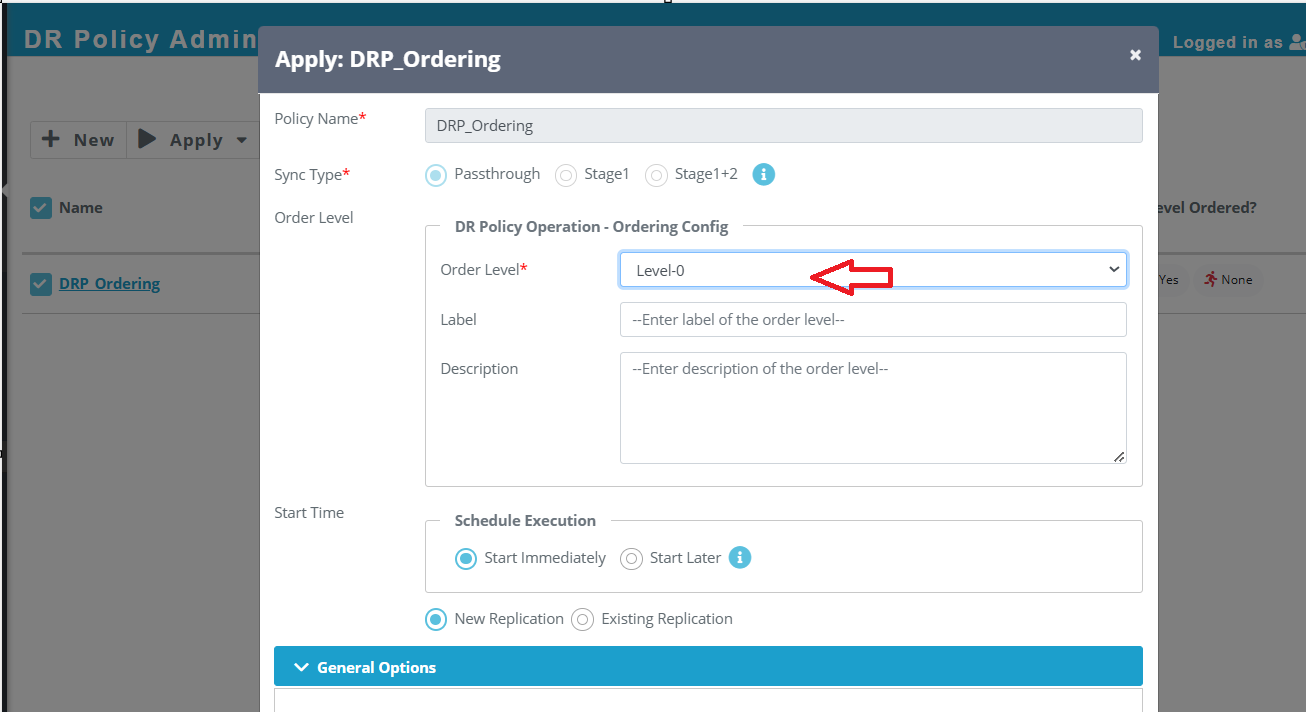Open the Order Level dropdown showing Level-0
Screen dimensions: 1306x712
coord(873,270)
